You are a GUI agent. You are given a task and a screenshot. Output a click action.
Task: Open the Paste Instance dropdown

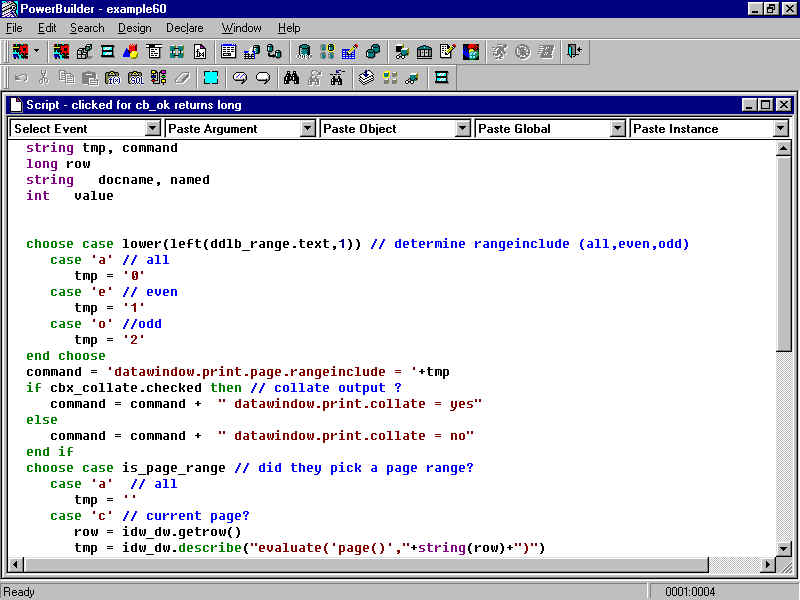point(781,128)
